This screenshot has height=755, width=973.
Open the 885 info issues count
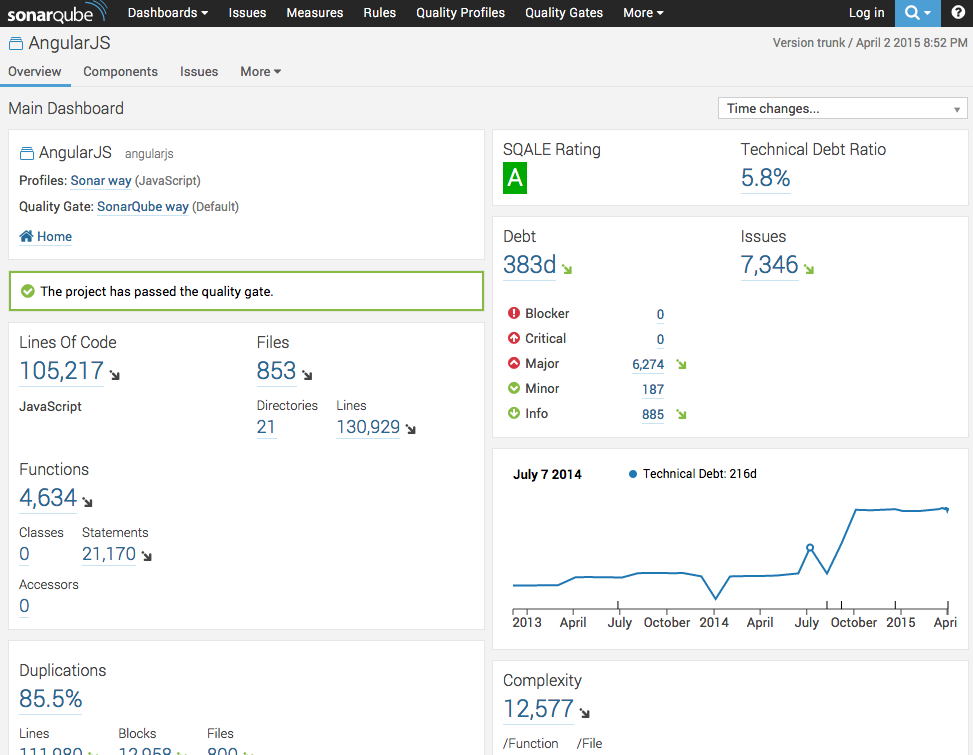click(x=653, y=414)
